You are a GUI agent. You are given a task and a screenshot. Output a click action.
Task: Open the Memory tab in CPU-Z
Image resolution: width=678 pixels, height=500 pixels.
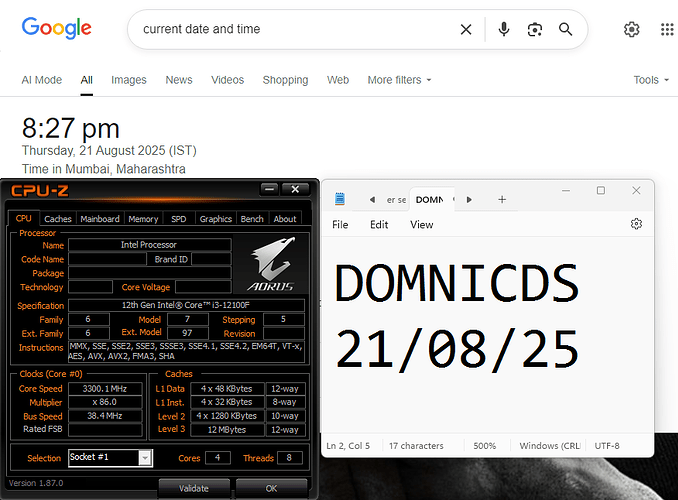[x=143, y=219]
